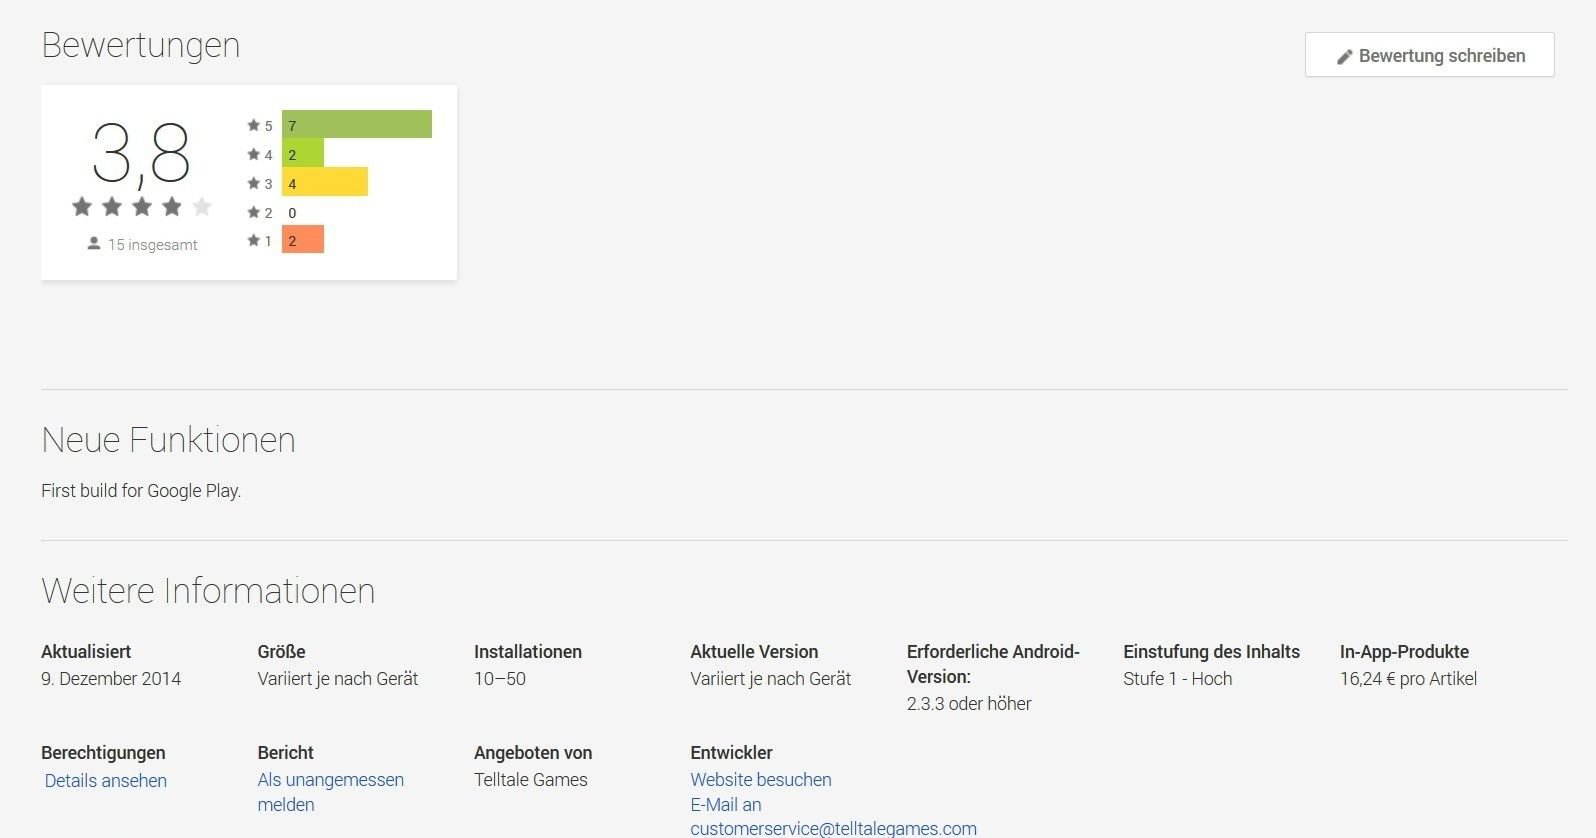Click the In-App-Produkte label
This screenshot has width=1596, height=838.
[x=1404, y=652]
